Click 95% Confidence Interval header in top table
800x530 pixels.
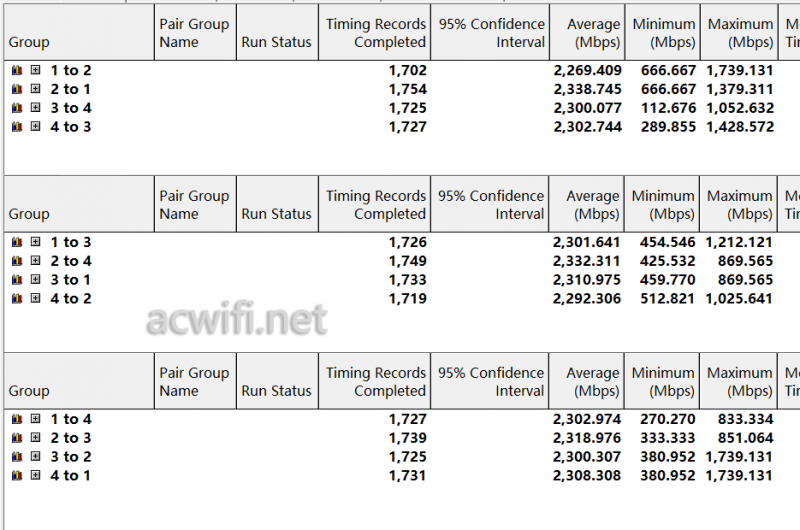pos(491,33)
